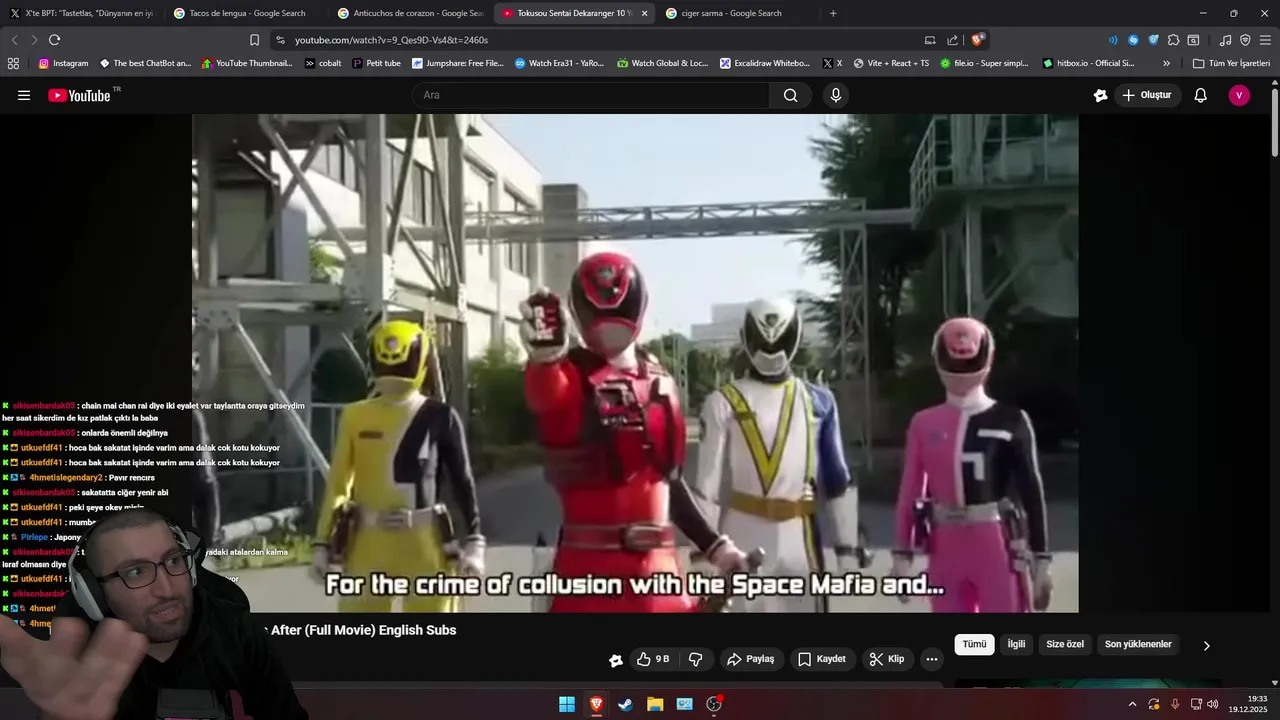
Task: Click the sparkle Ask icon beside Oluştur
Action: pos(1100,95)
